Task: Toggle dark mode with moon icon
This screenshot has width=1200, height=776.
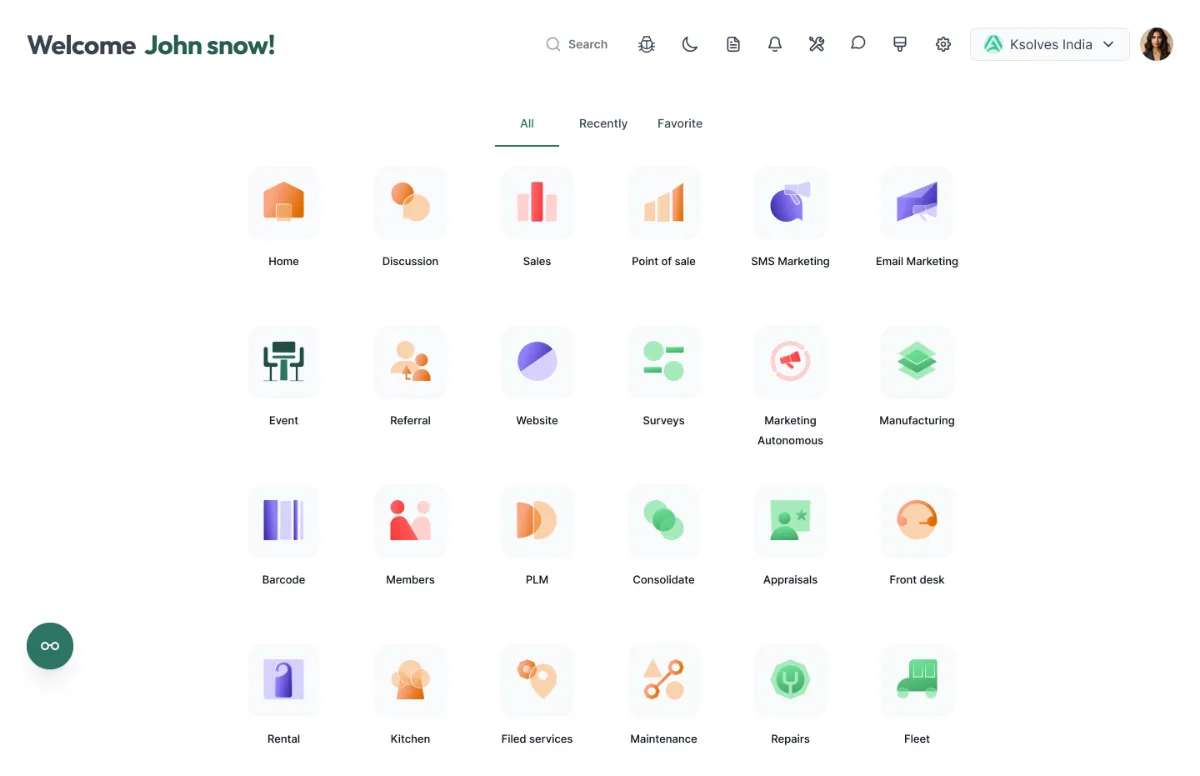Action: 690,44
